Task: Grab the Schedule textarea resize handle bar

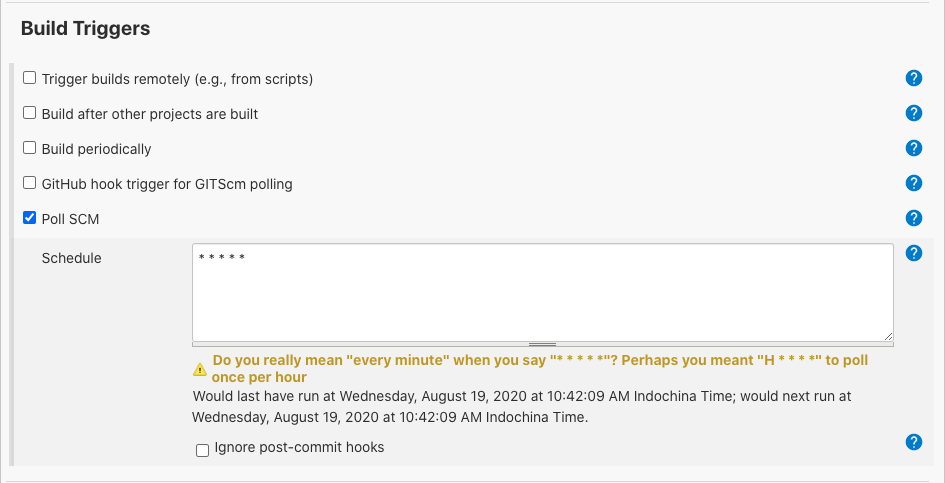Action: (x=542, y=344)
